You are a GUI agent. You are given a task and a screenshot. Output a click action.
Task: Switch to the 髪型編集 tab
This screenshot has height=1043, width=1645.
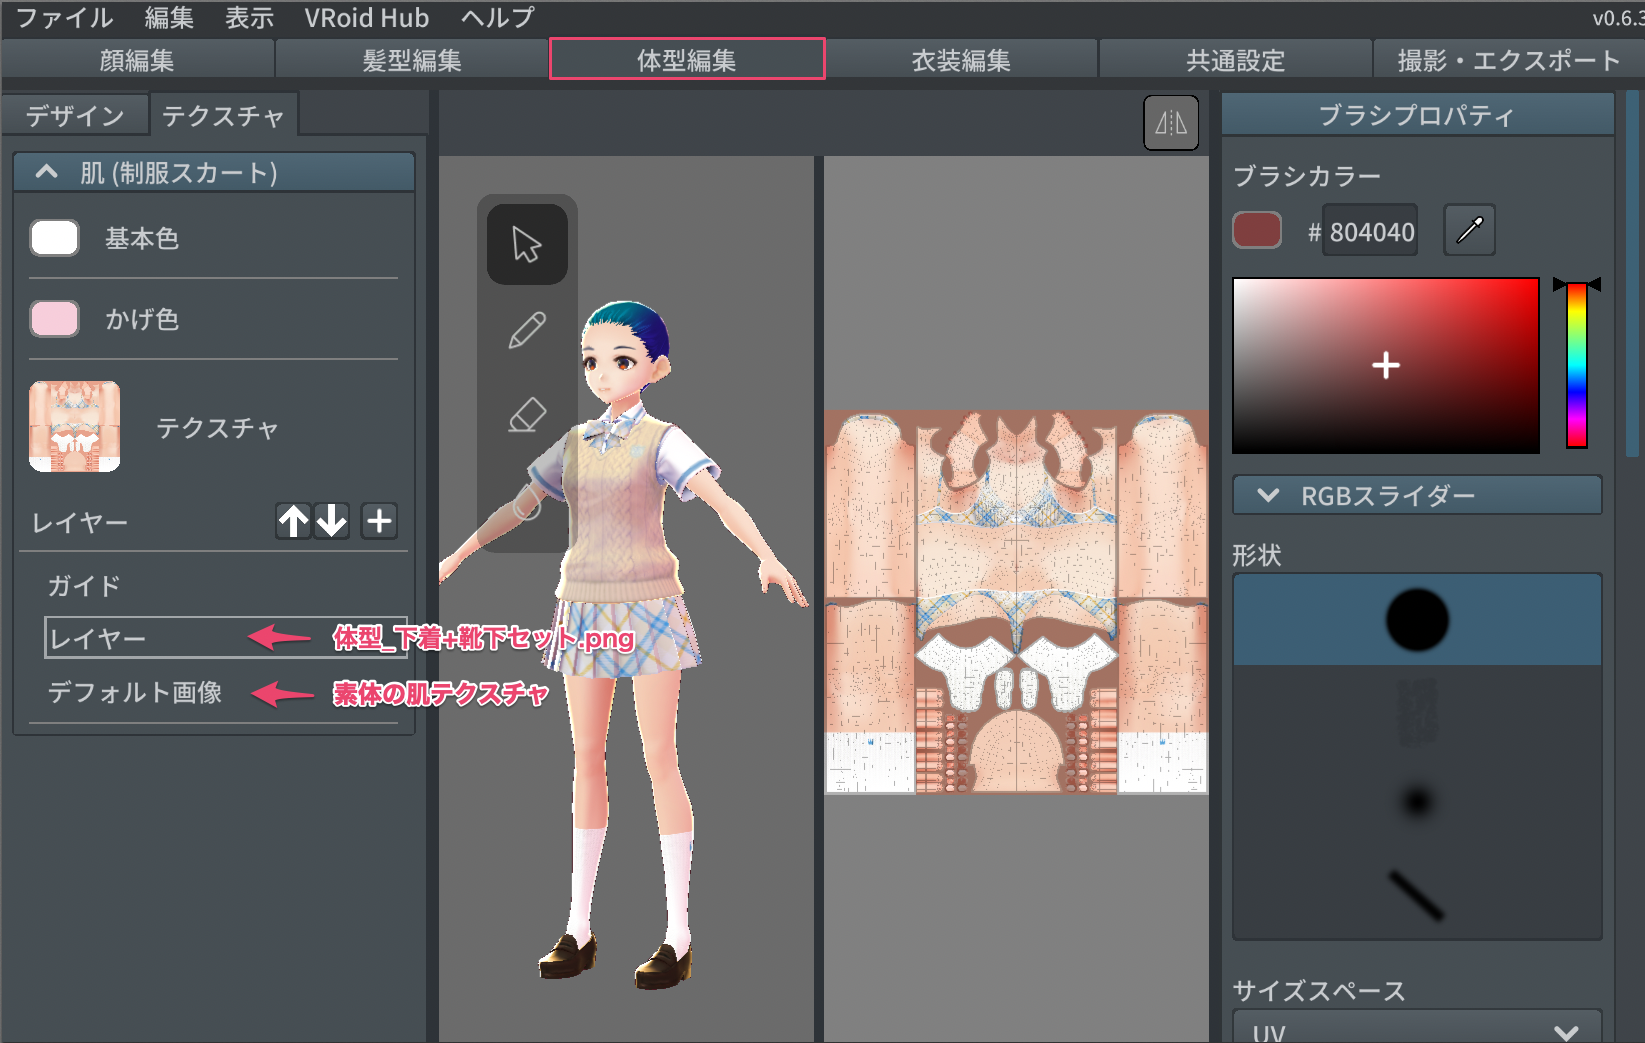tap(412, 60)
